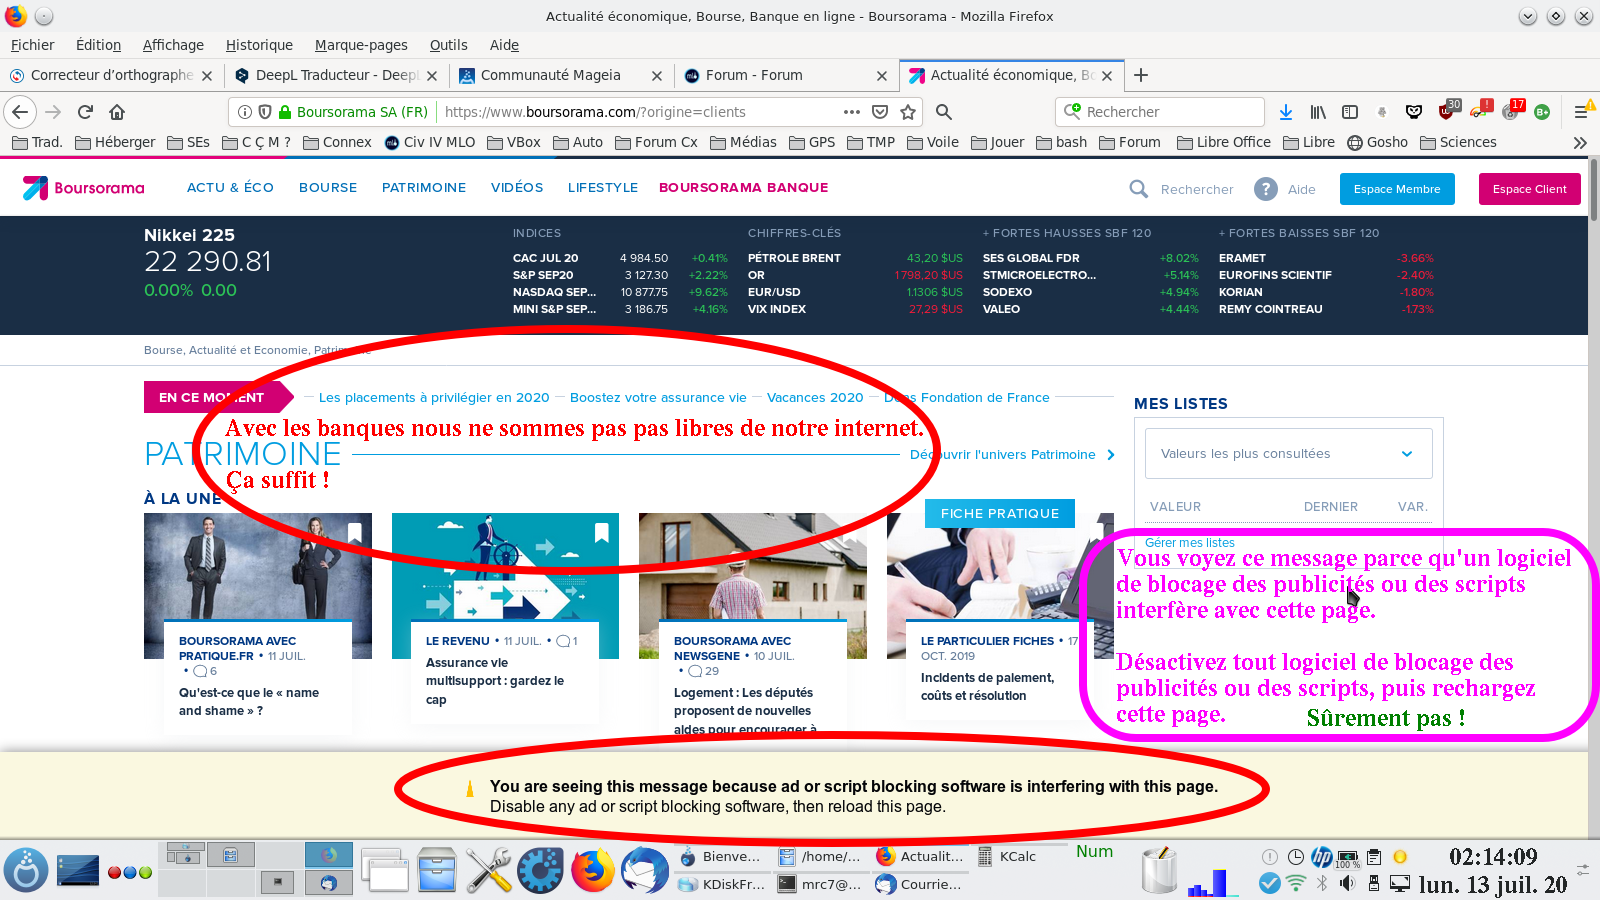Switch to Communauté Mageia tab
The width and height of the screenshot is (1600, 900).
coord(560,75)
